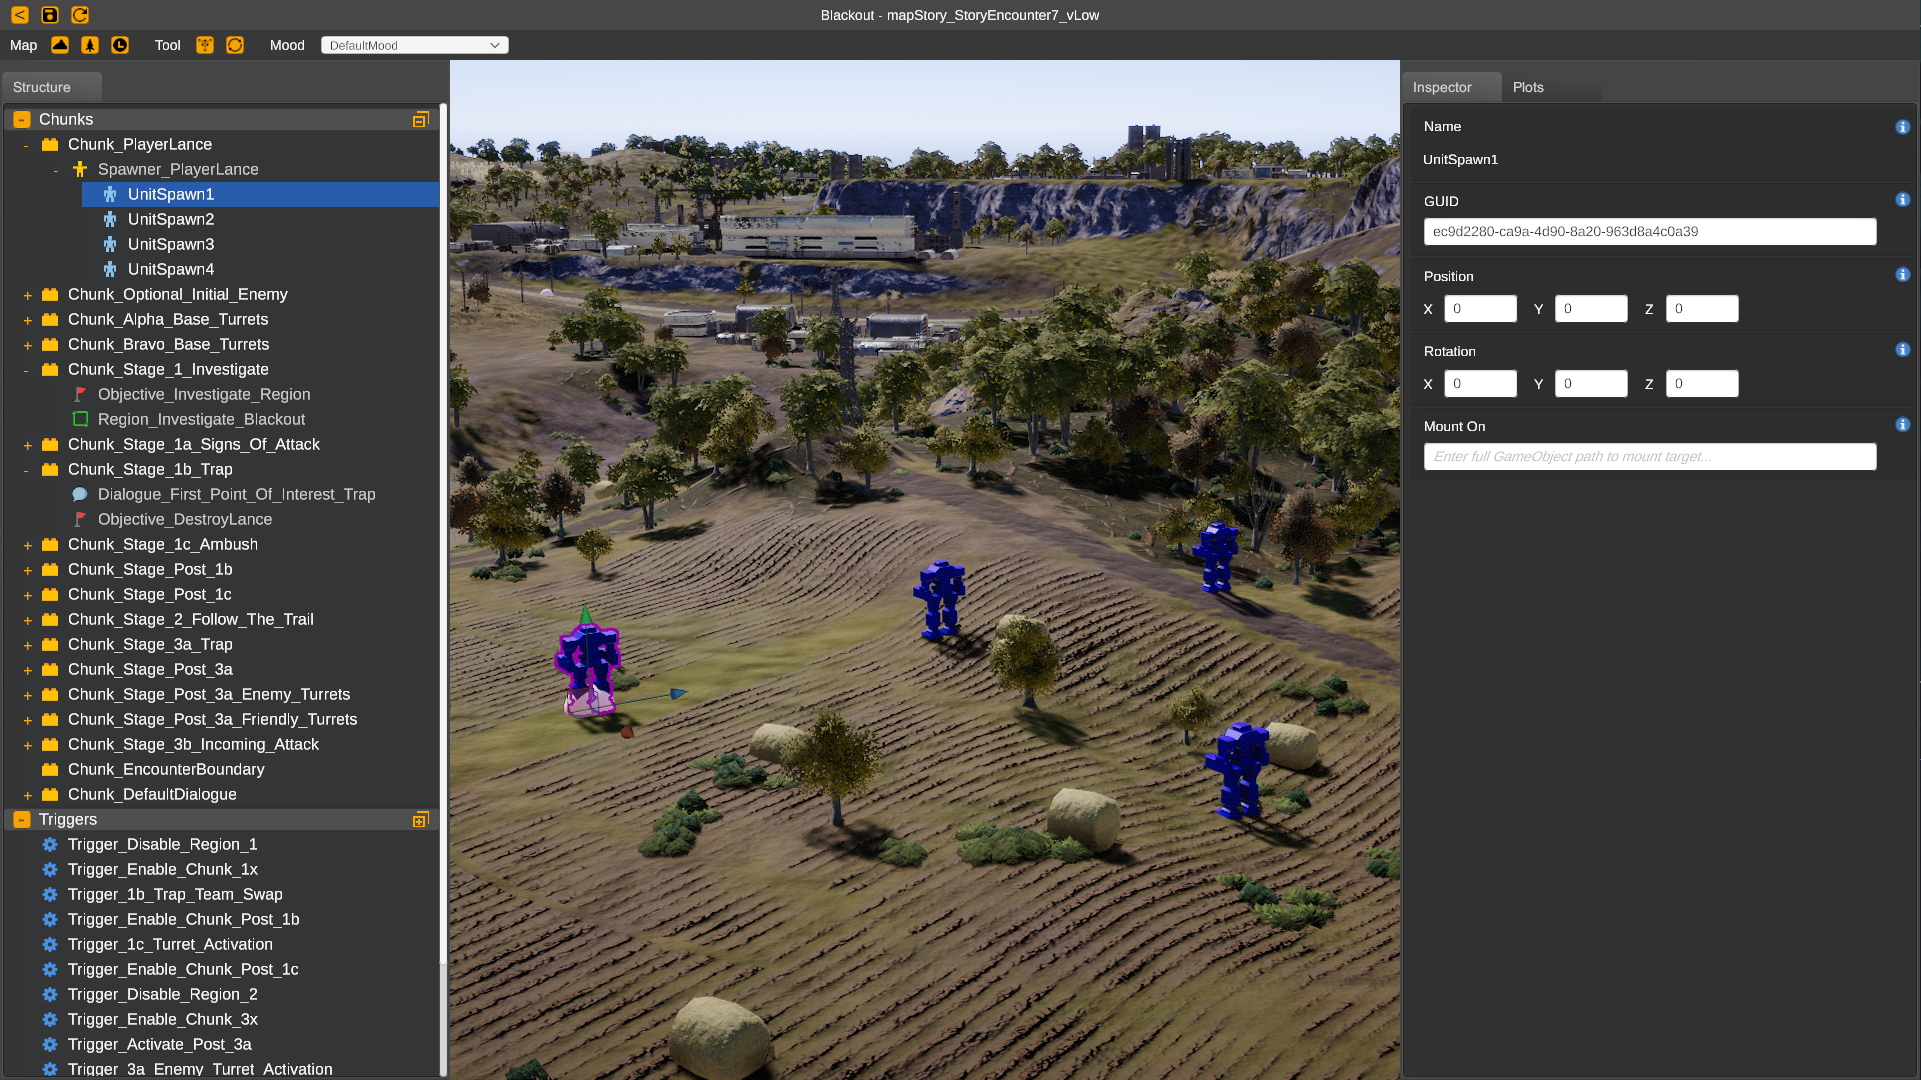Click the Position Z input field
The width and height of the screenshot is (1921, 1080).
[1702, 308]
